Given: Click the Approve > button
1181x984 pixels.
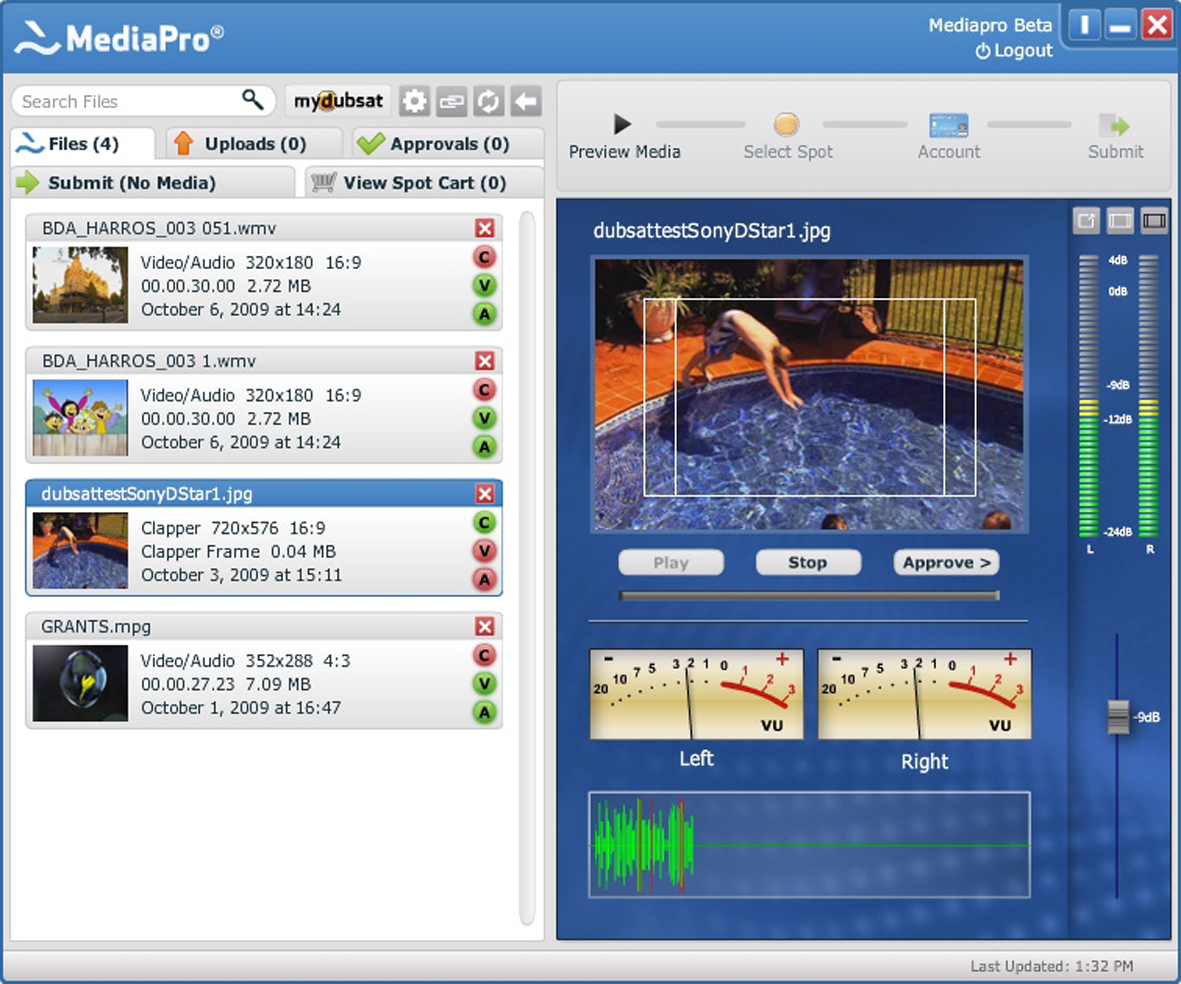Looking at the screenshot, I should (947, 562).
